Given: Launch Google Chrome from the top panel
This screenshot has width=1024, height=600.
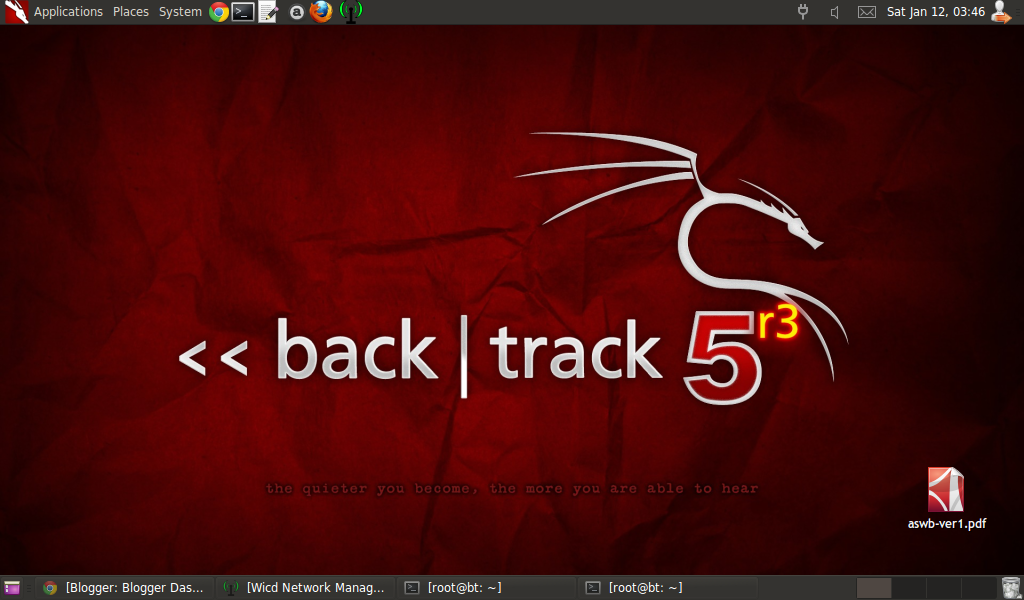Looking at the screenshot, I should point(219,12).
